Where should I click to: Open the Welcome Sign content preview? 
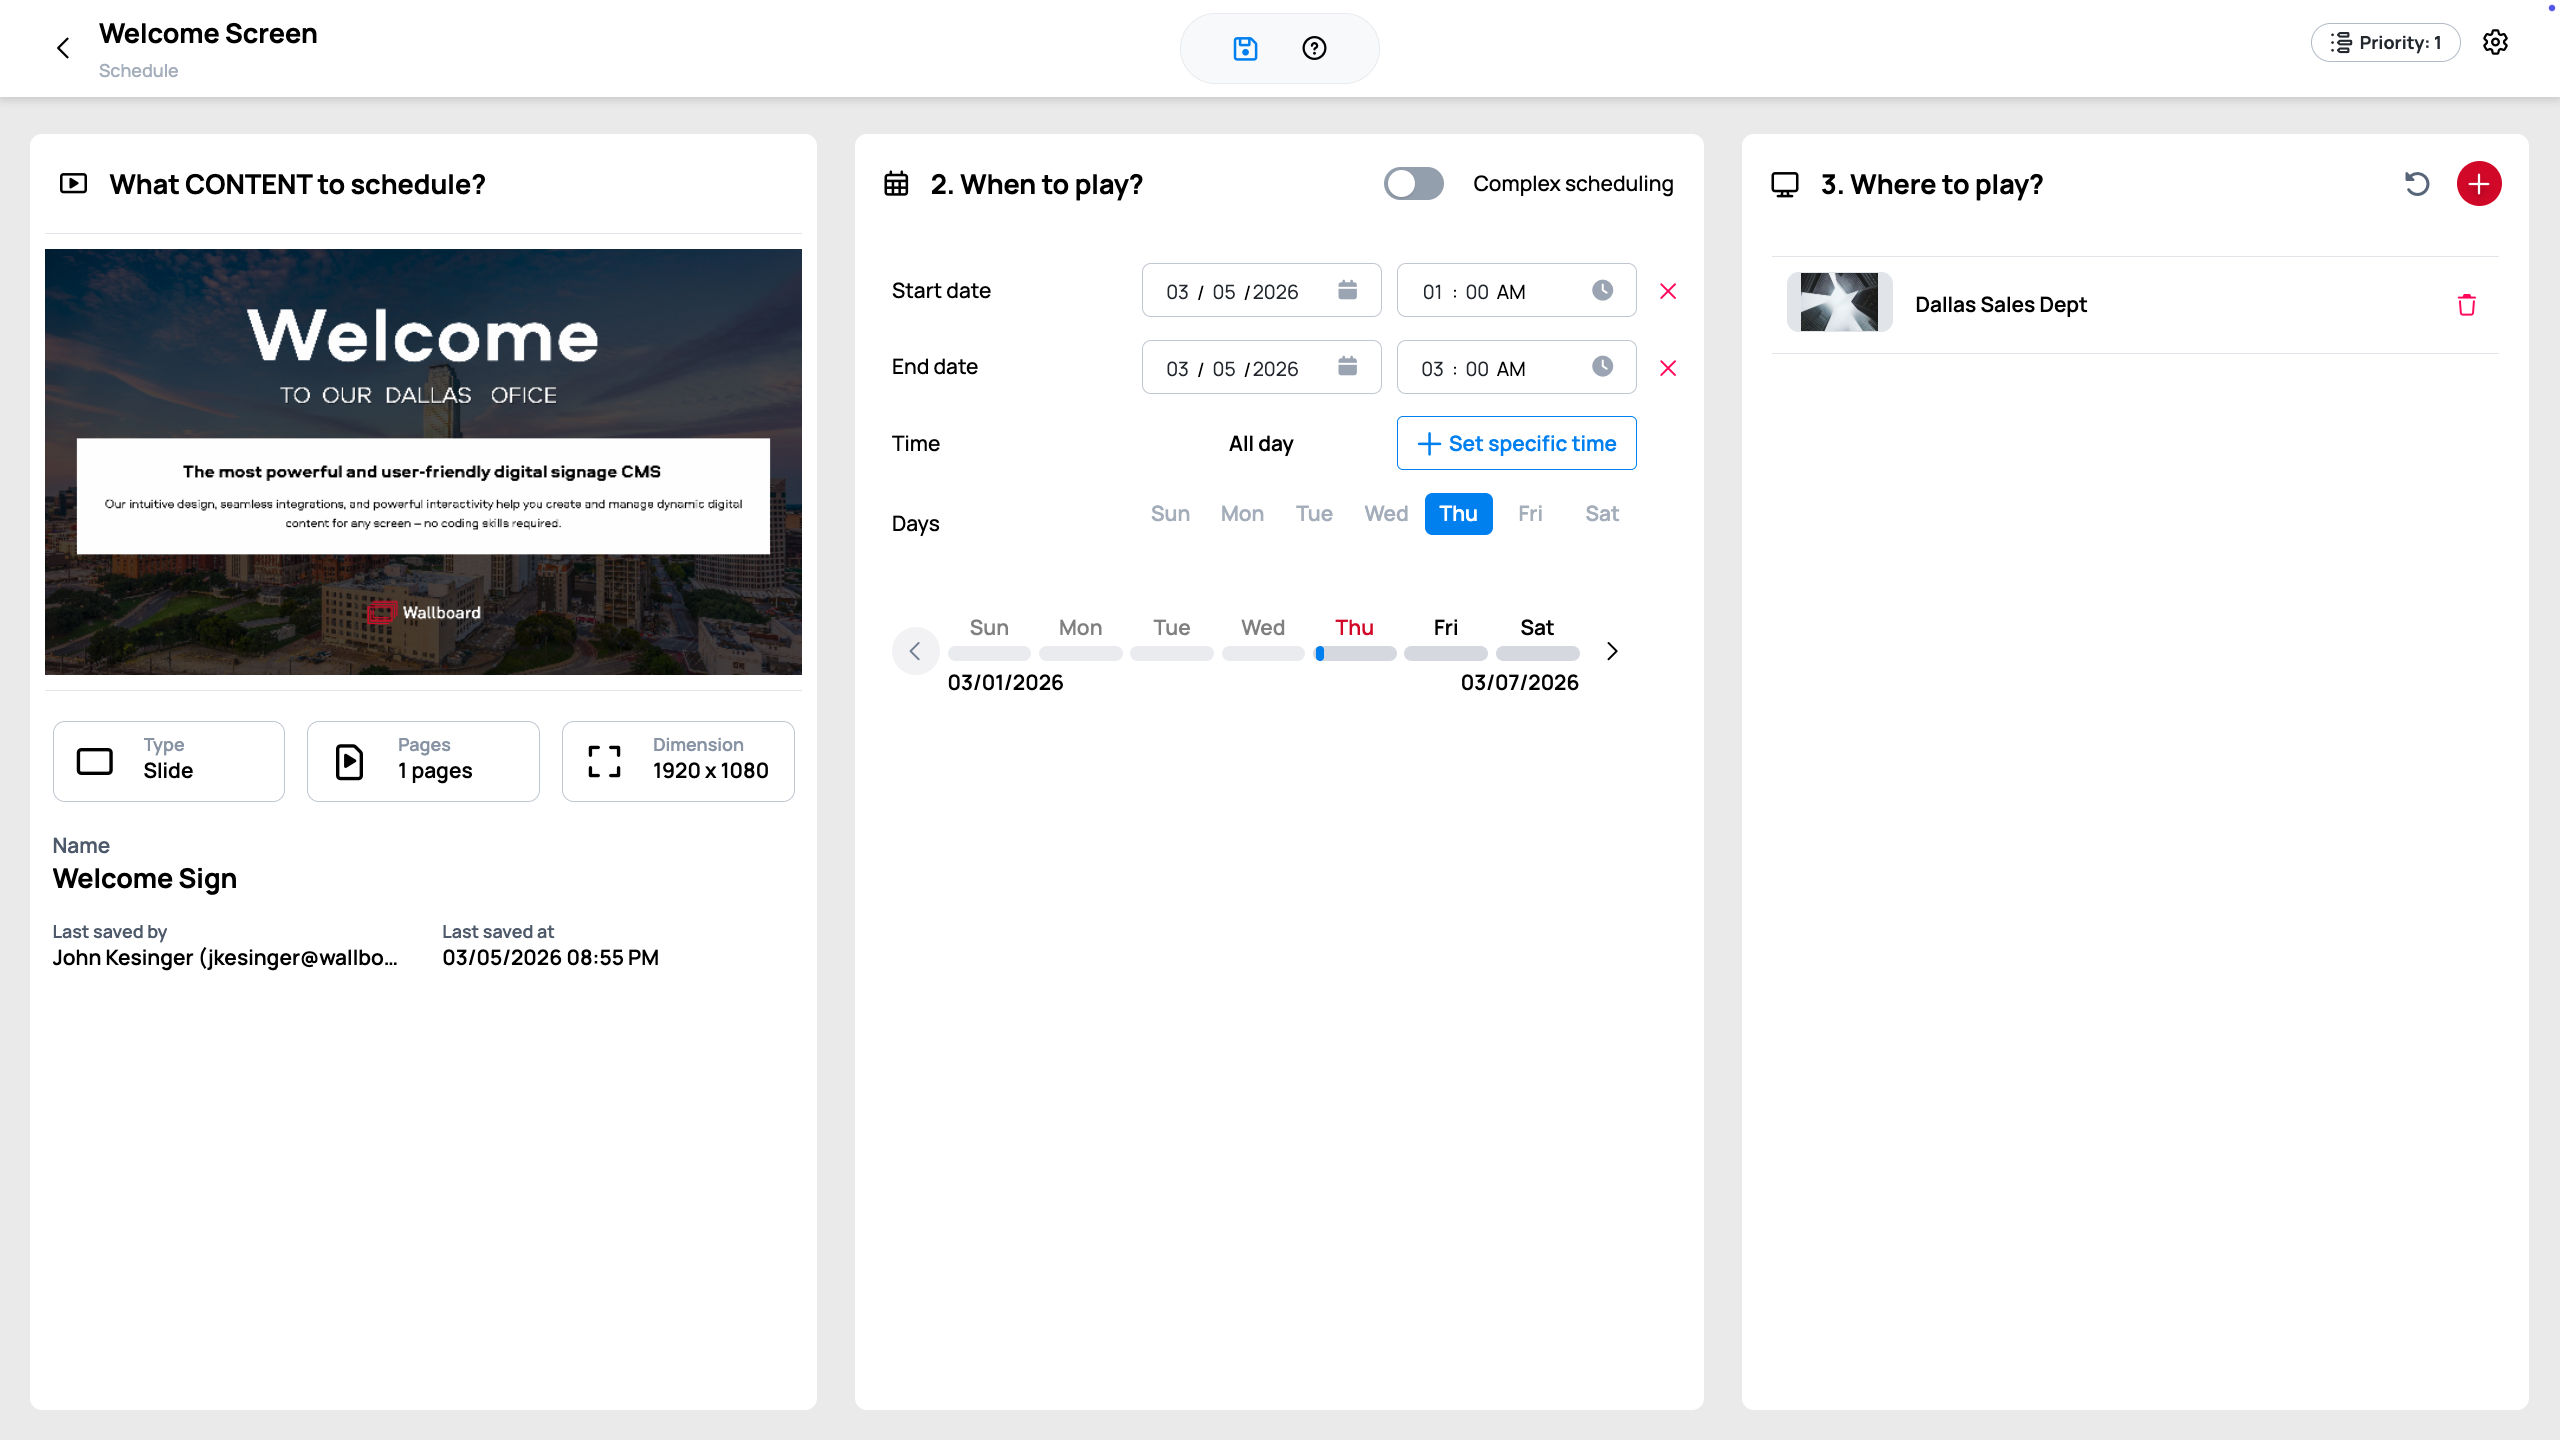423,462
